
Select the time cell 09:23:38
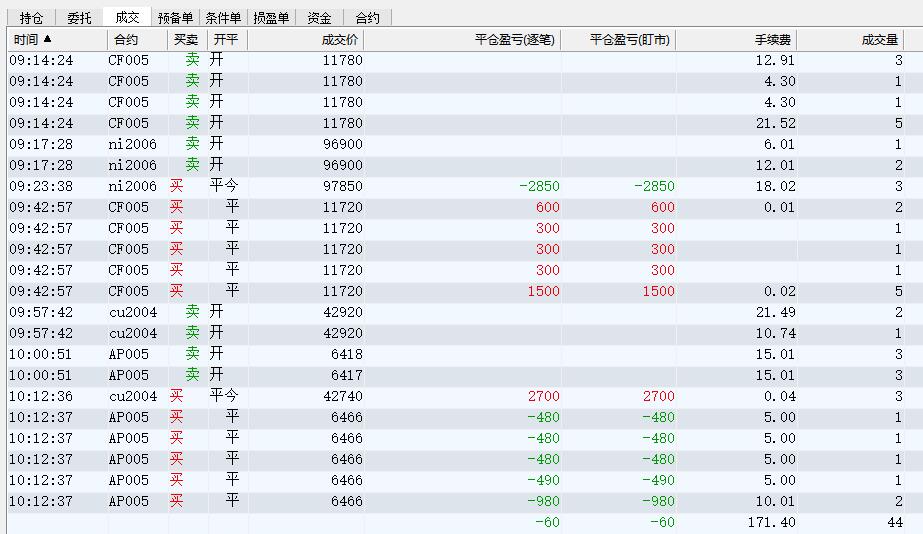point(41,187)
